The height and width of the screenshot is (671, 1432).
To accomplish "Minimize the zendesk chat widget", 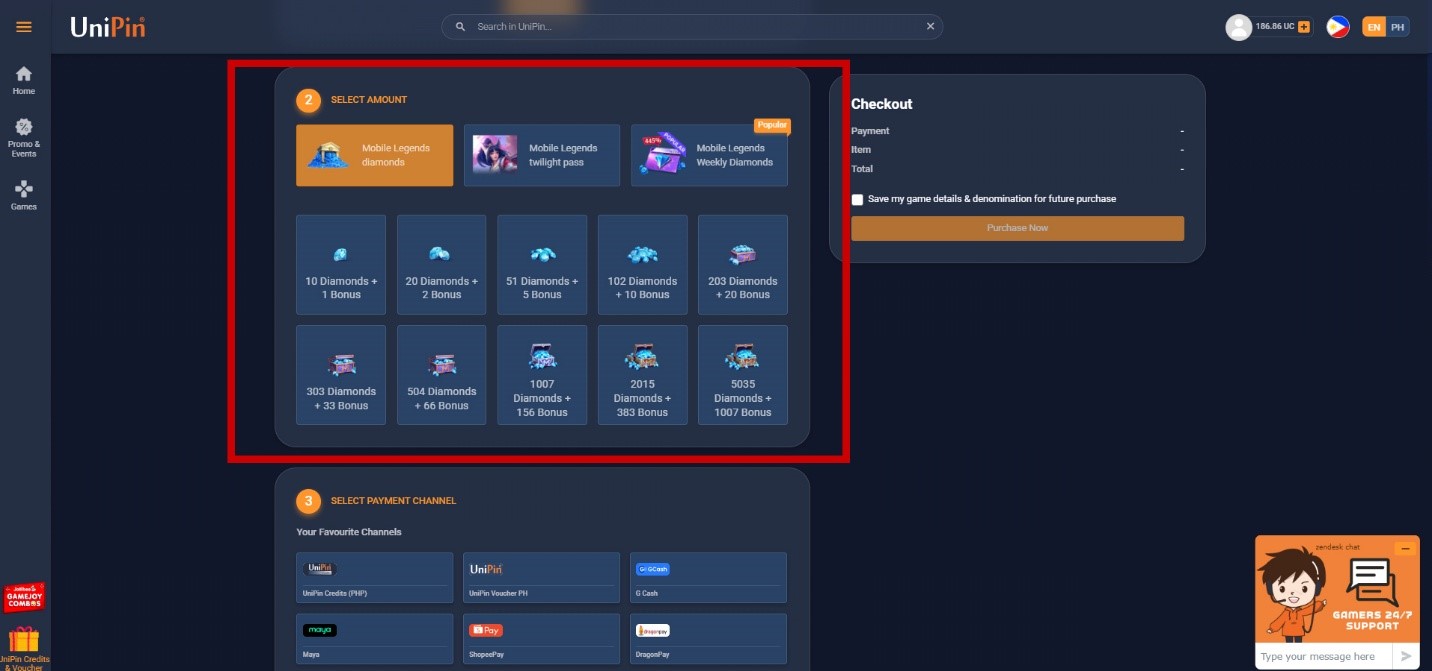I will 1406,548.
